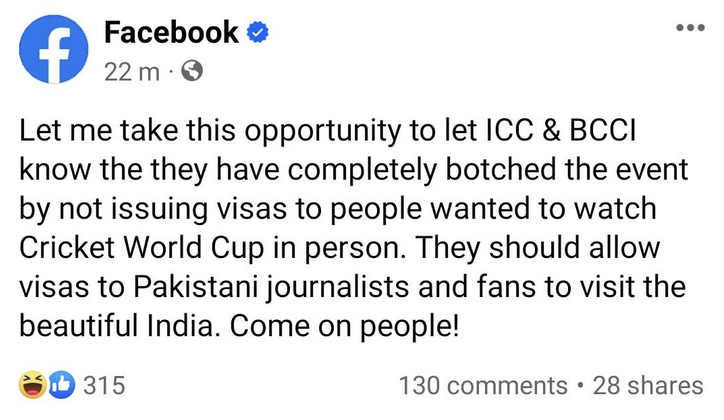
Task: Click the blue thumbs-up Like reaction icon
Action: coord(62,384)
